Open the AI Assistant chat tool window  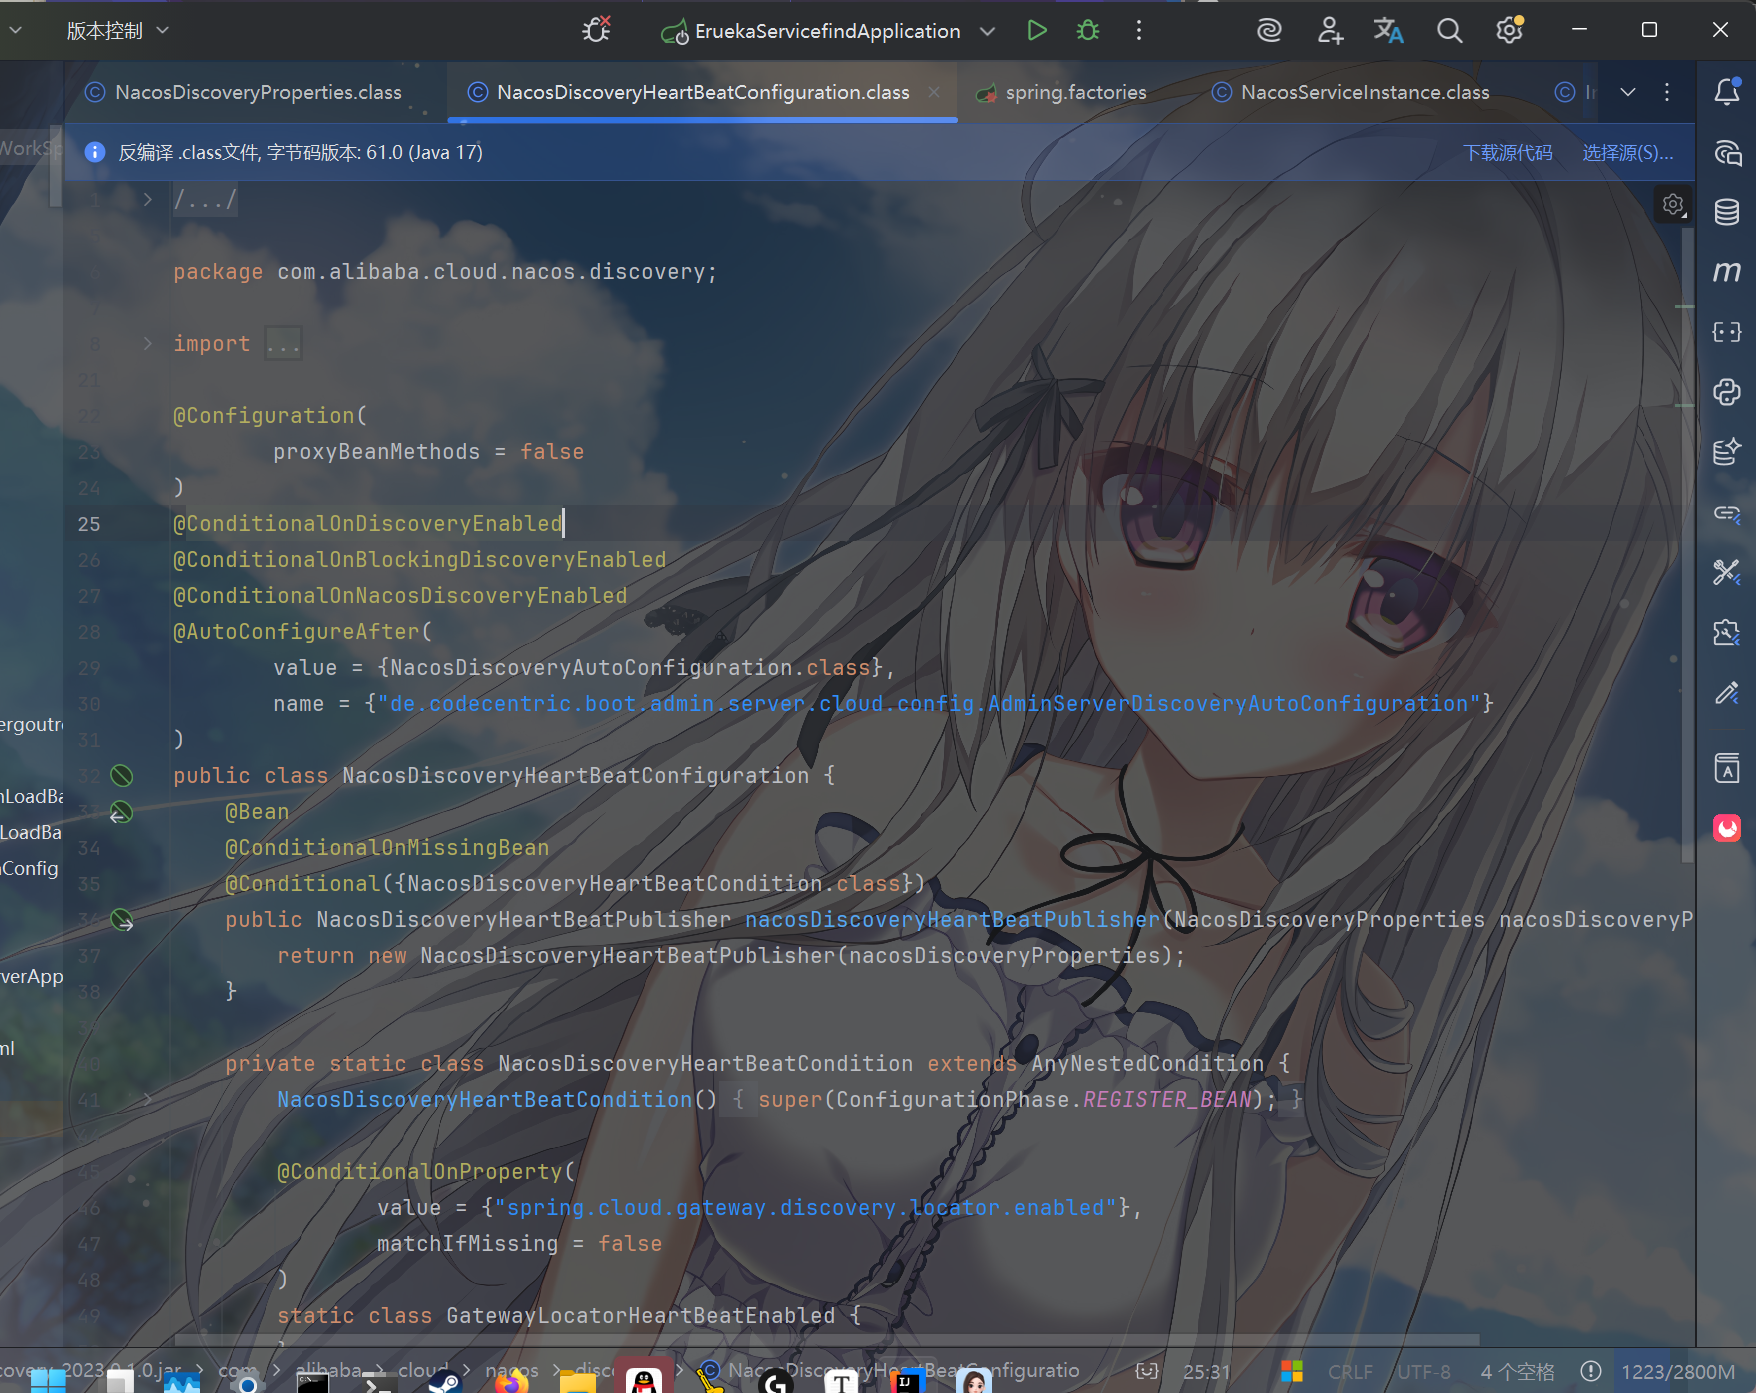(x=1727, y=152)
